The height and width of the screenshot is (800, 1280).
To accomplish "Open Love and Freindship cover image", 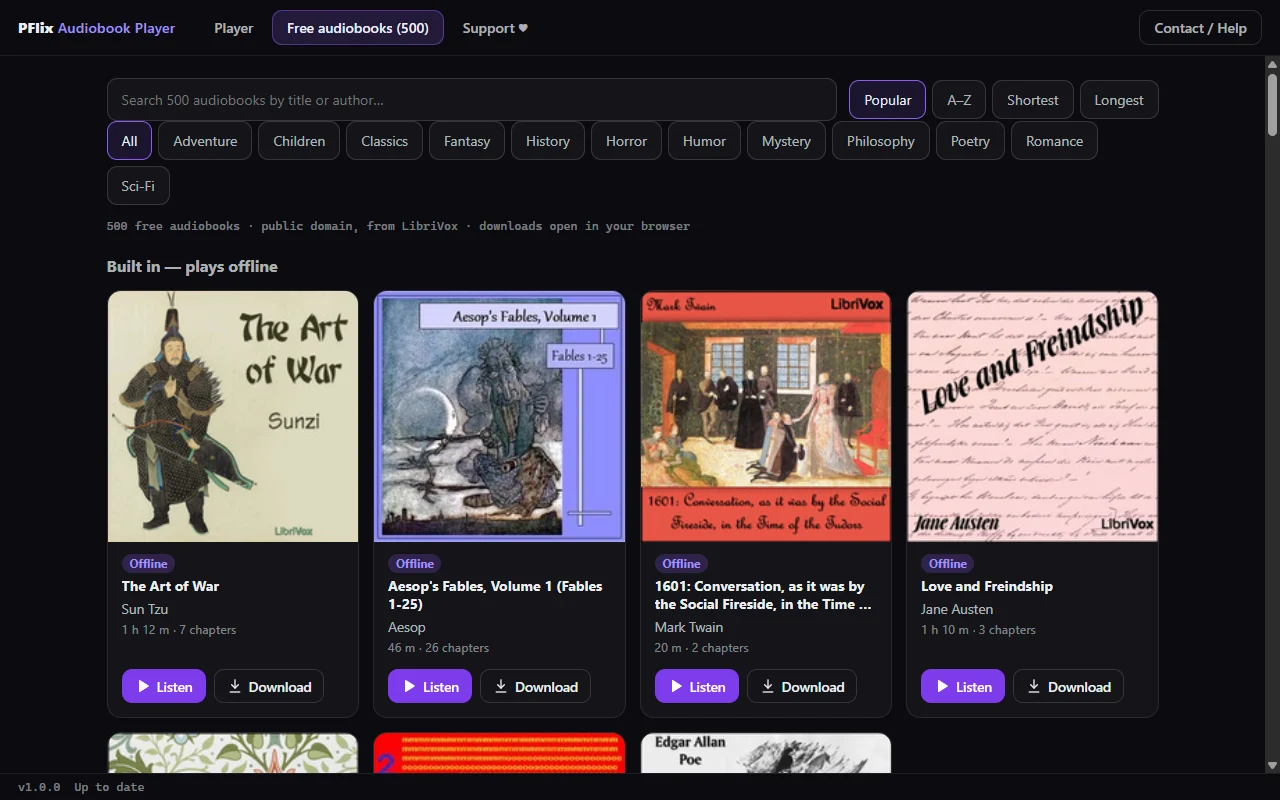I will click(1032, 417).
